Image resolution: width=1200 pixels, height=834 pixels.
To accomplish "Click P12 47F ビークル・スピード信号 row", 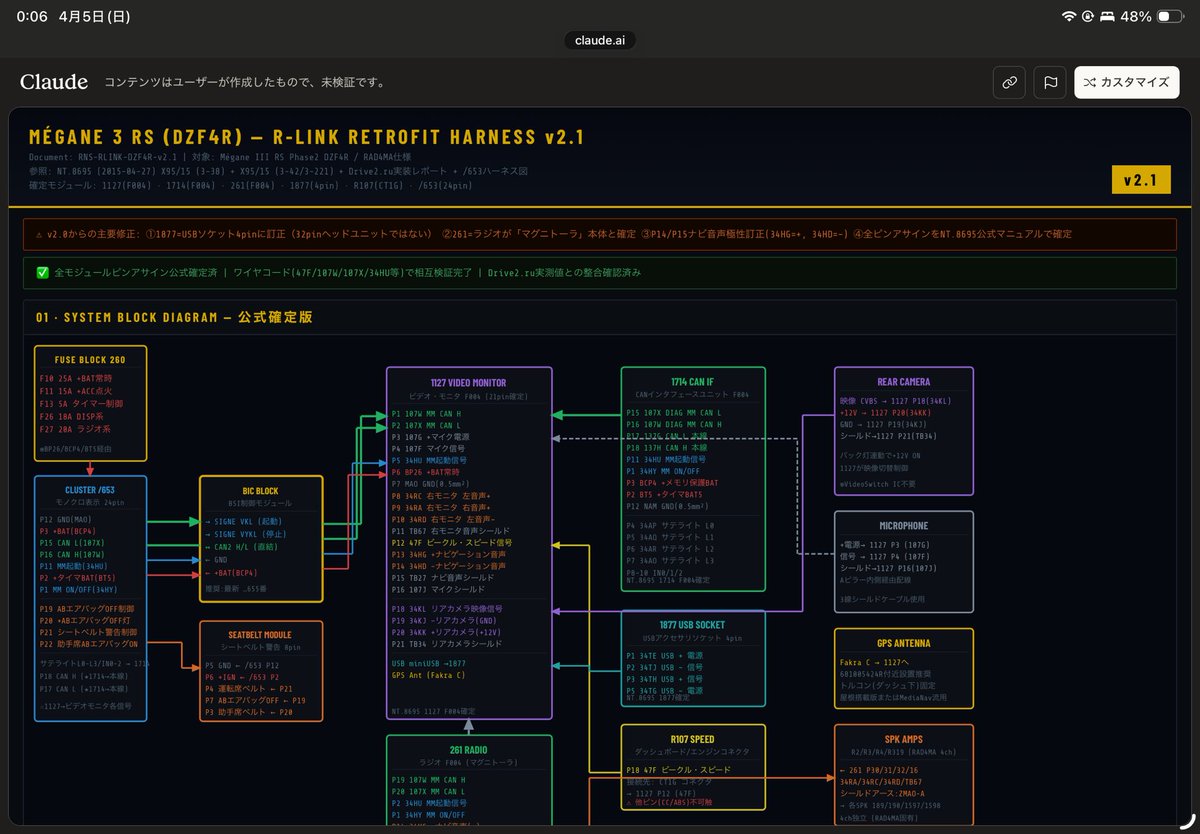I will (x=452, y=542).
